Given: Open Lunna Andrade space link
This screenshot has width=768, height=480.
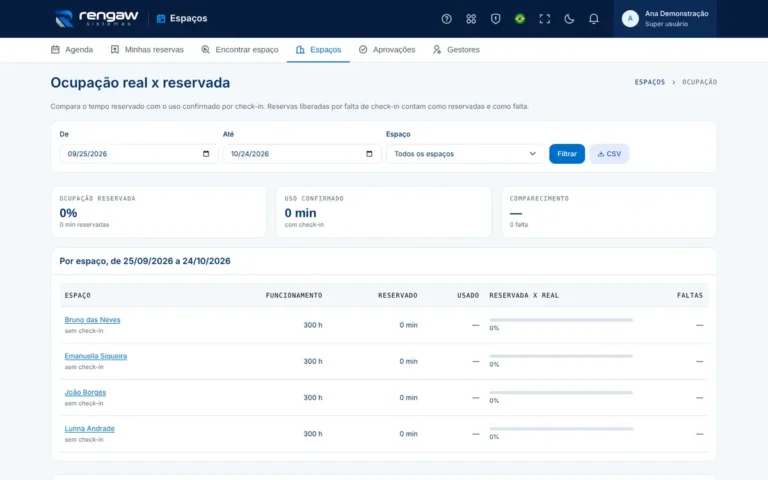Looking at the screenshot, I should click(89, 429).
